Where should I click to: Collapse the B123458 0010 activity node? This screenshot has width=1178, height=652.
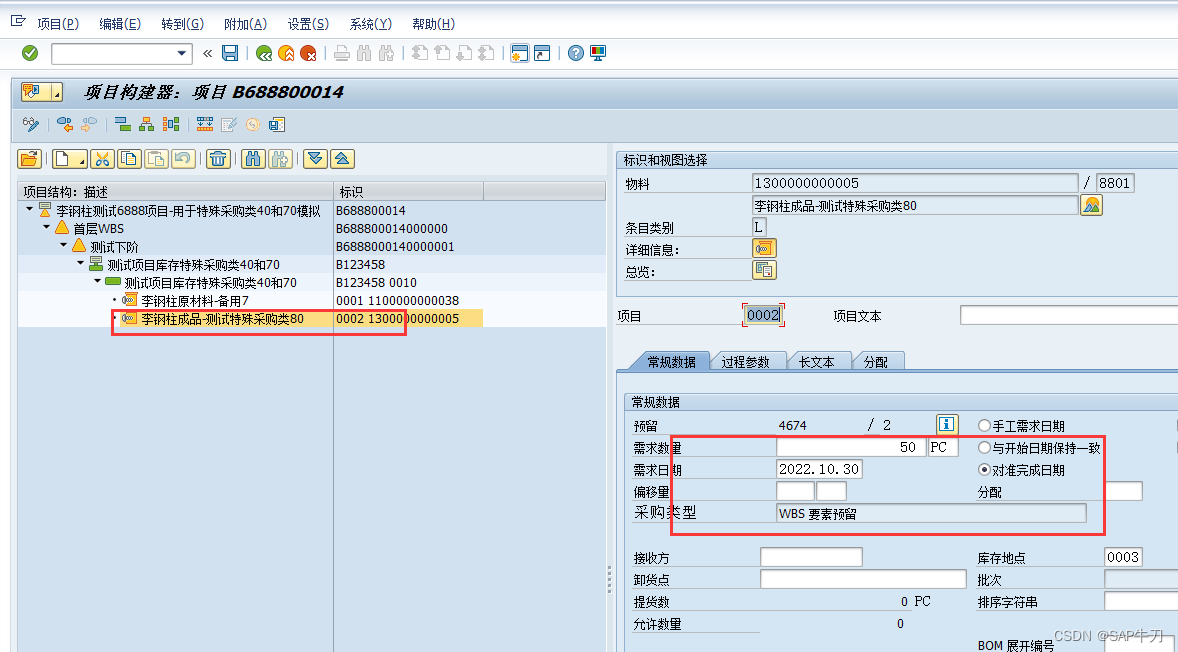pyautogui.click(x=98, y=281)
